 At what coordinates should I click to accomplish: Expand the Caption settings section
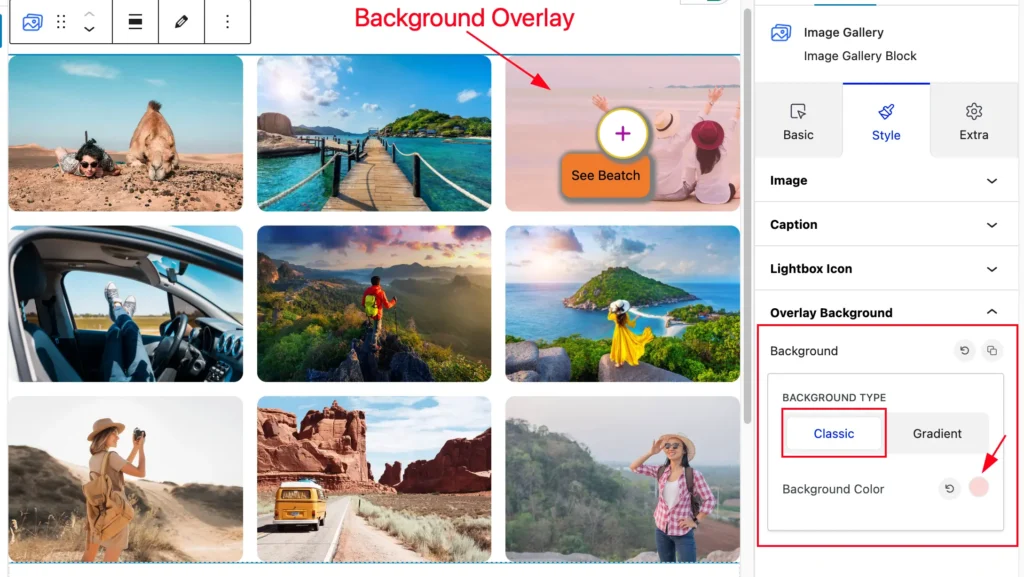pos(886,225)
